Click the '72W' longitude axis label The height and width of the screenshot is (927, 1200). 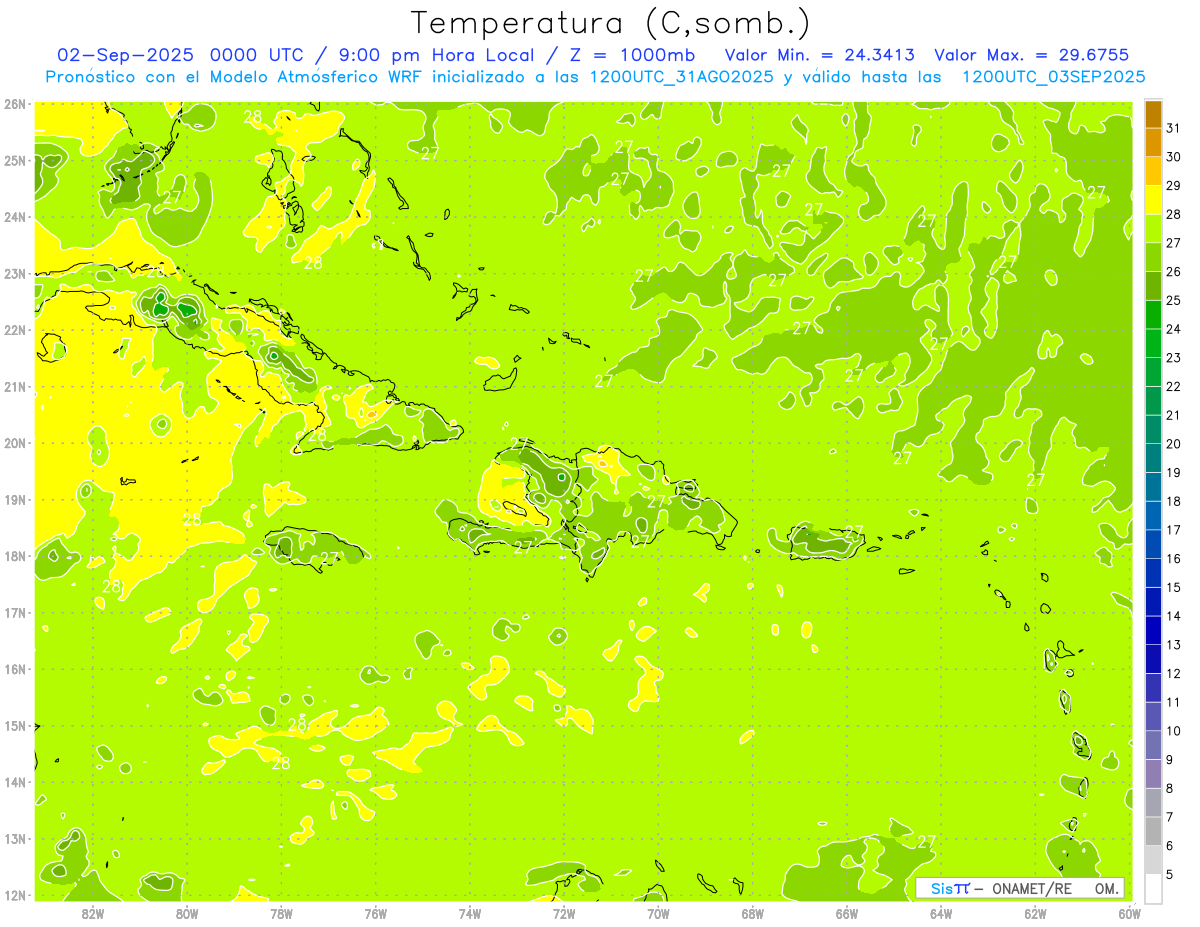[x=564, y=913]
